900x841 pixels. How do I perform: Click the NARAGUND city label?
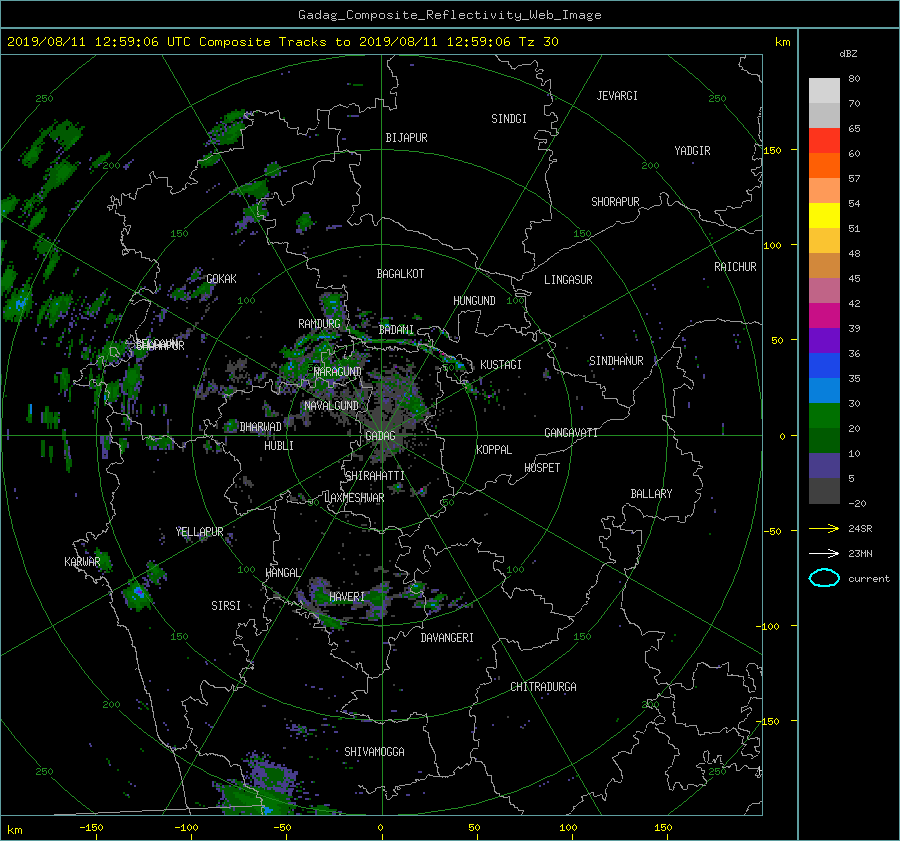(338, 372)
